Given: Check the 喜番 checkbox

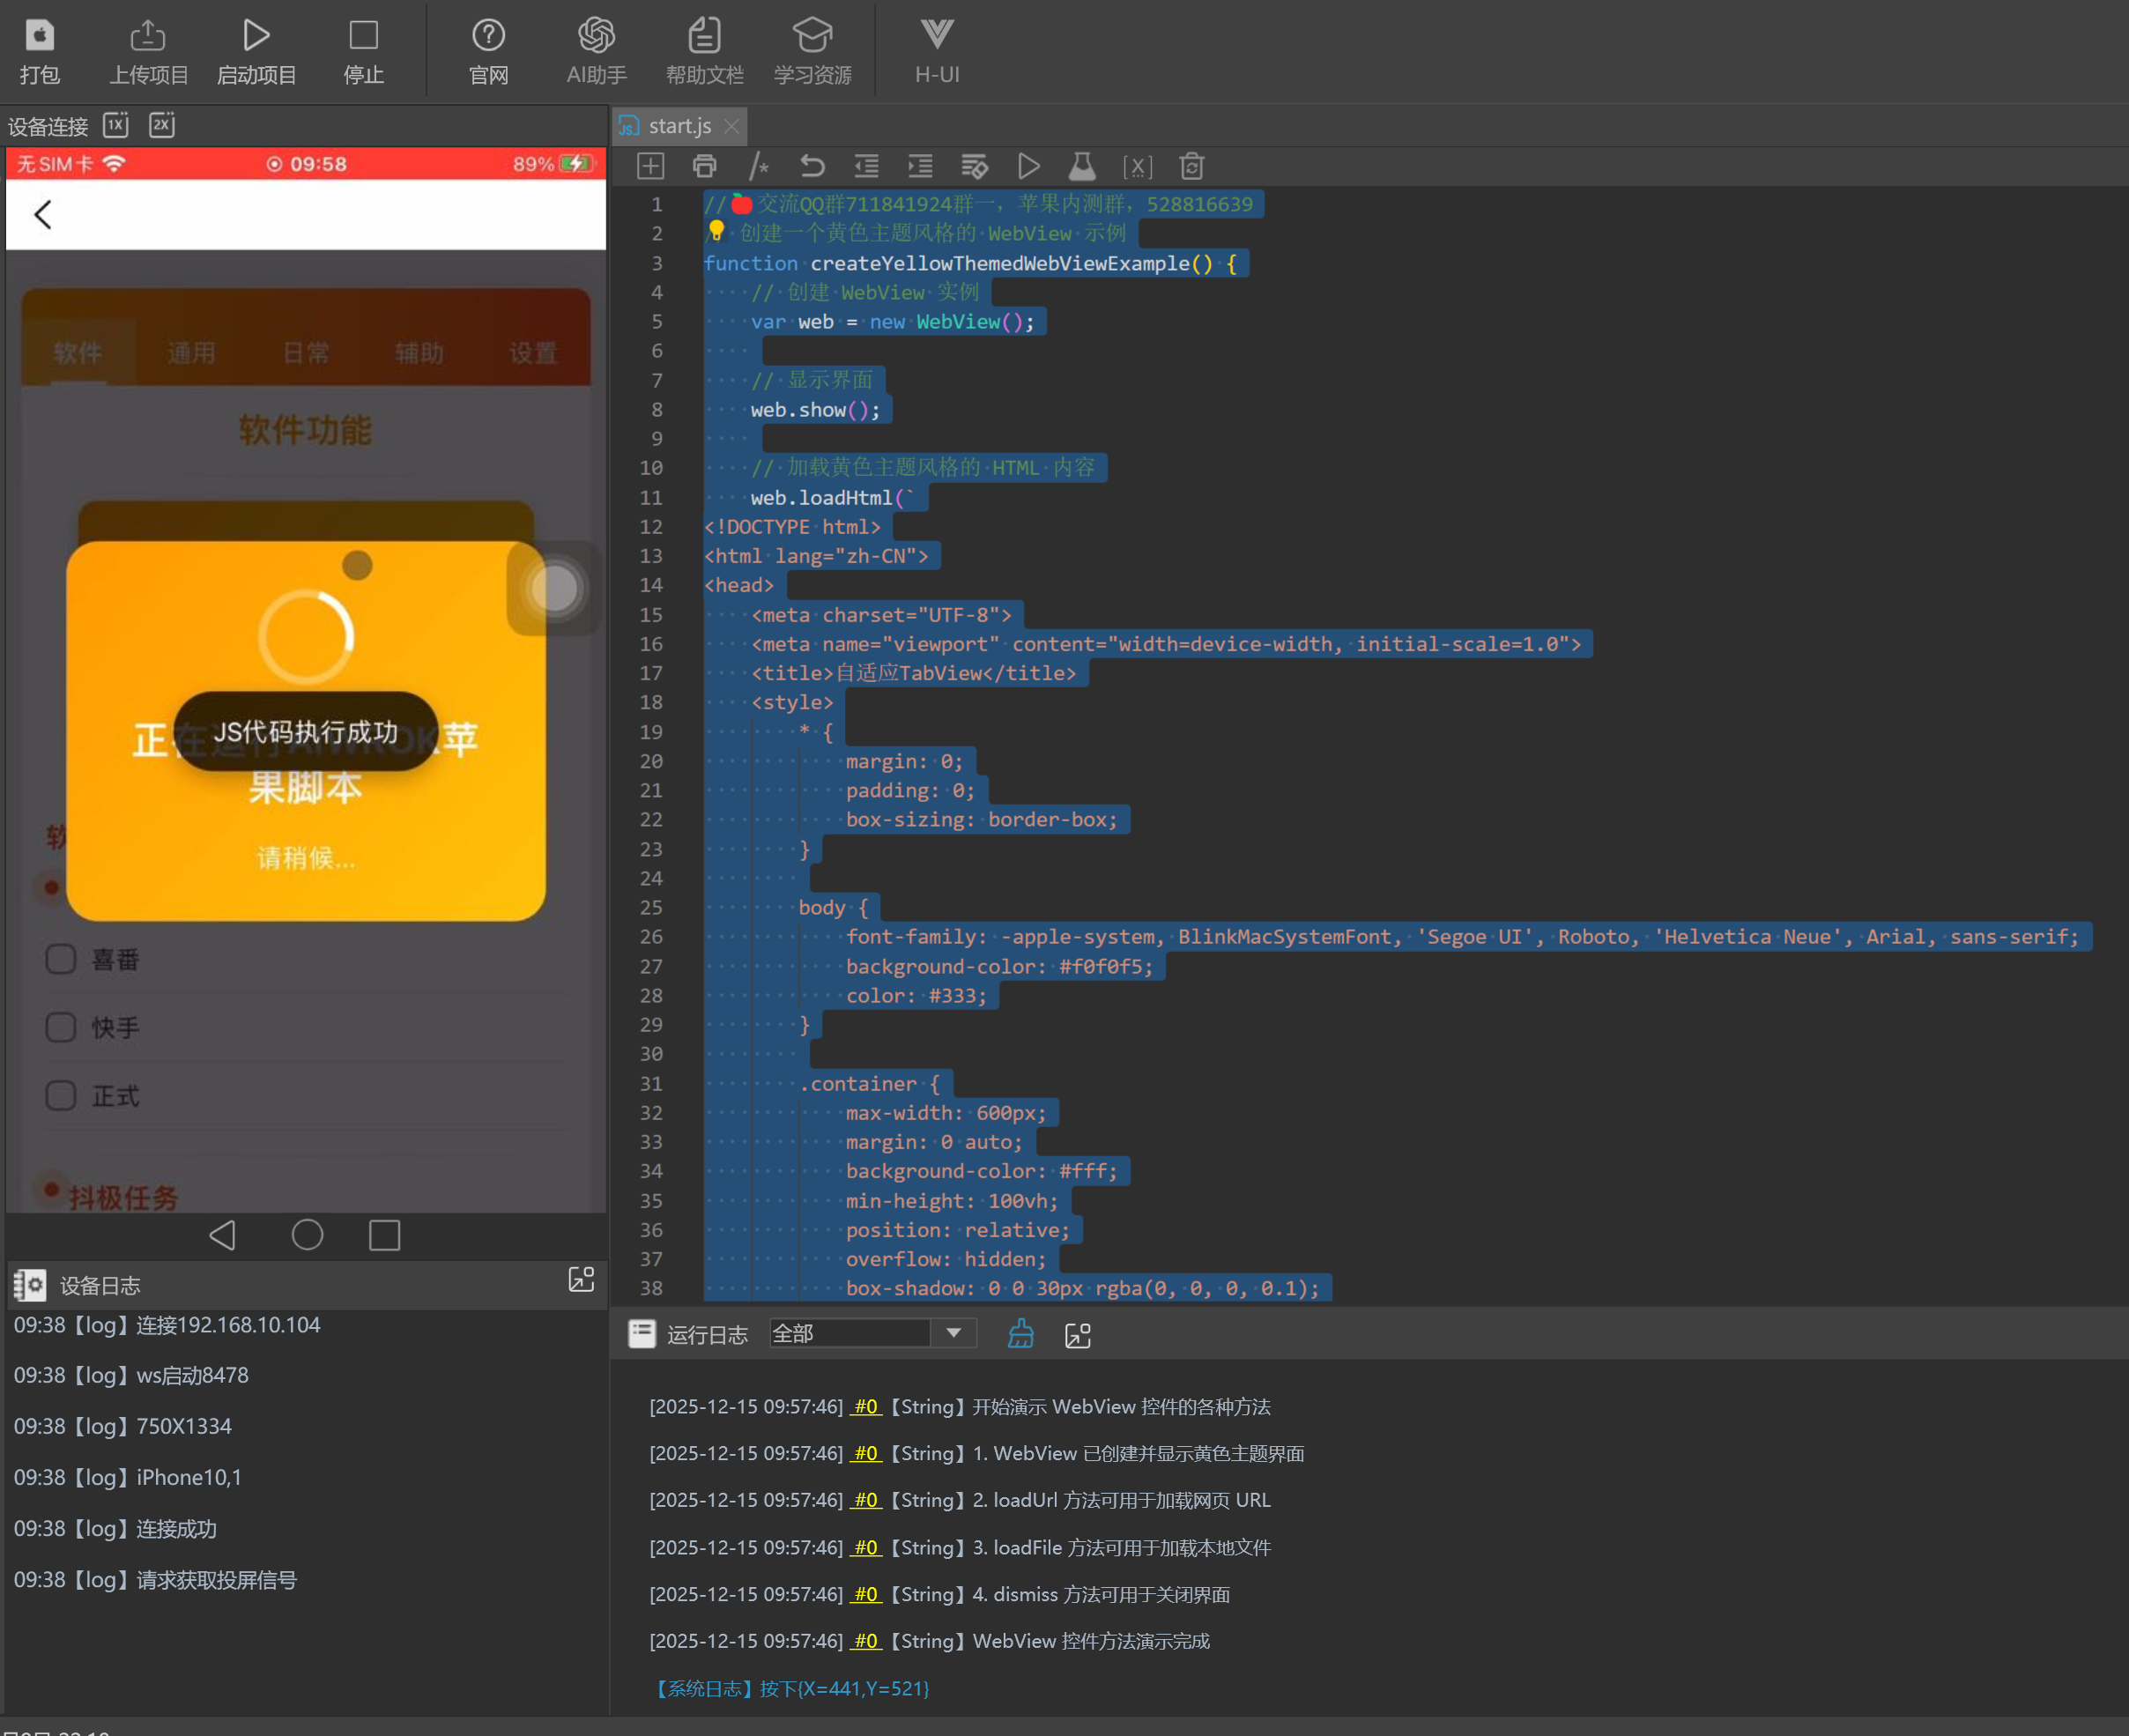Looking at the screenshot, I should coord(61,959).
